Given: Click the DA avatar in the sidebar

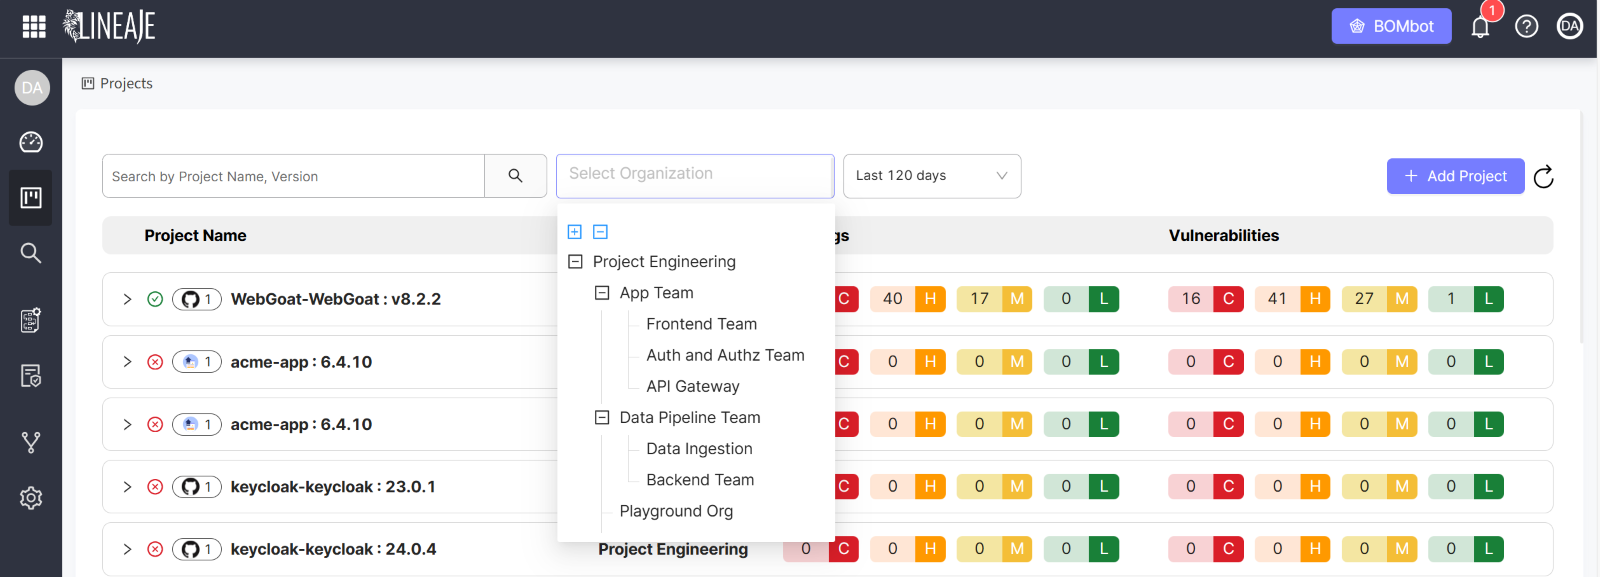Looking at the screenshot, I should pos(32,88).
